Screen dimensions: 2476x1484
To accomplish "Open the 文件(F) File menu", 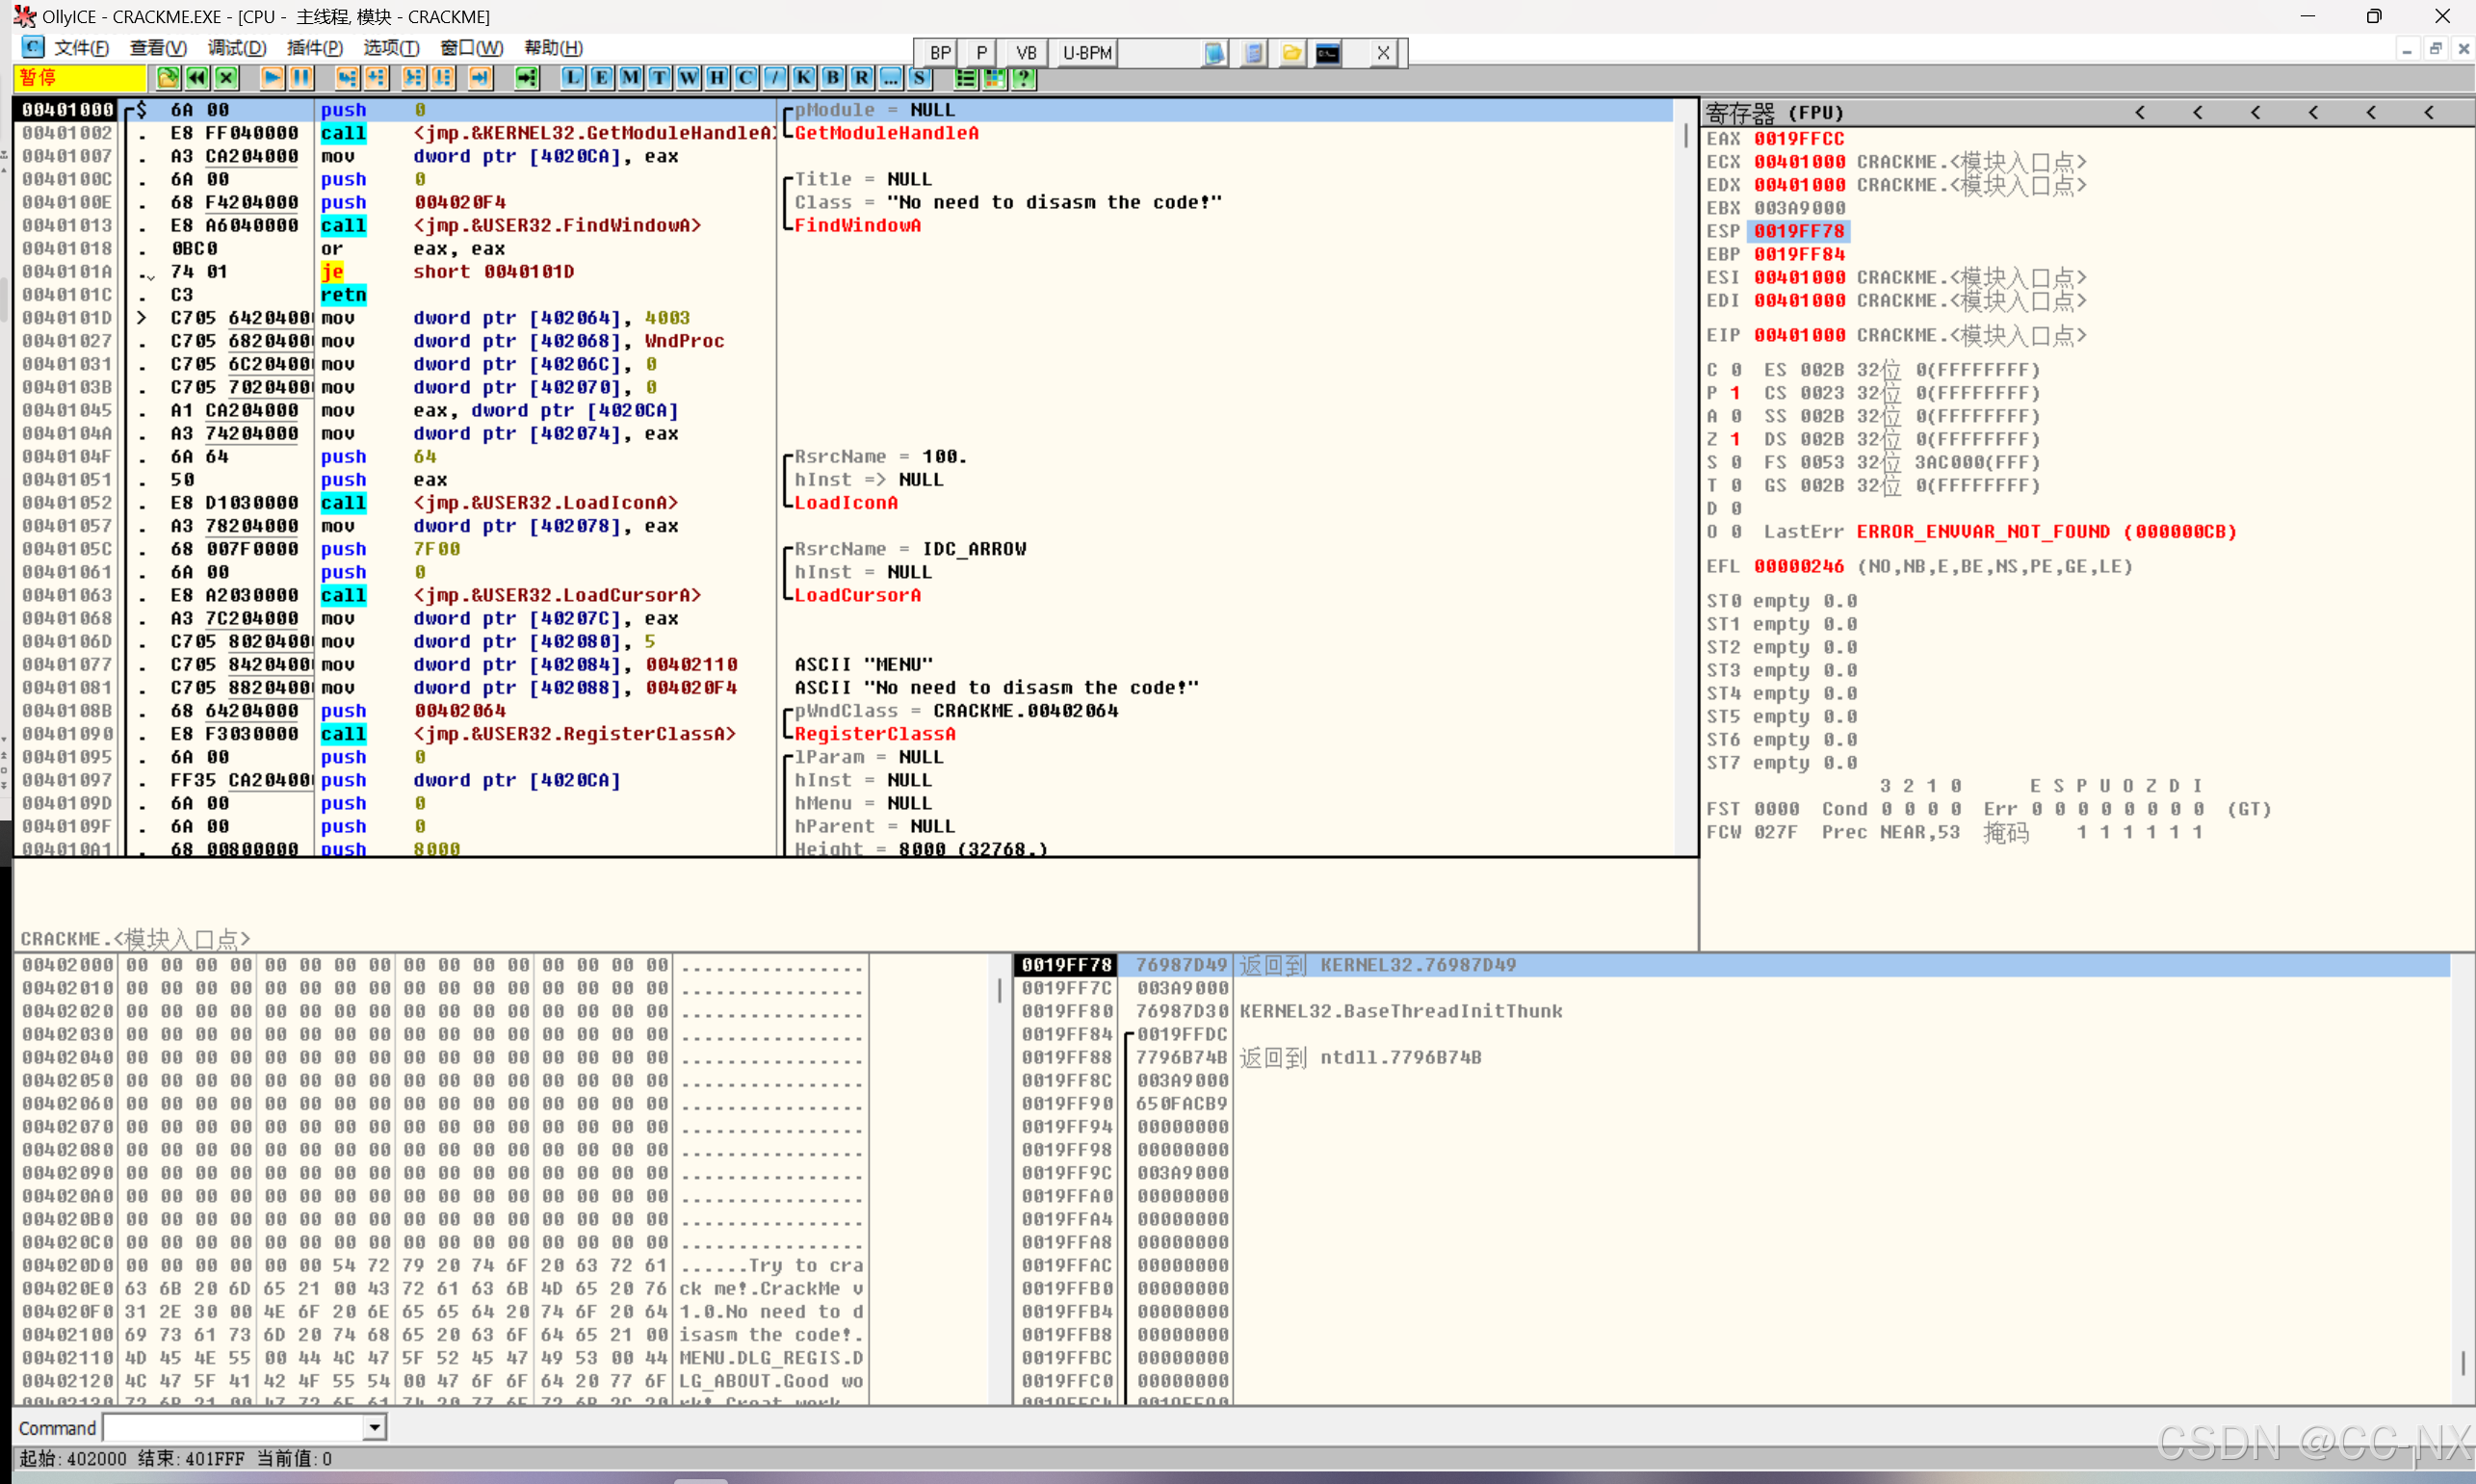I will [x=81, y=48].
